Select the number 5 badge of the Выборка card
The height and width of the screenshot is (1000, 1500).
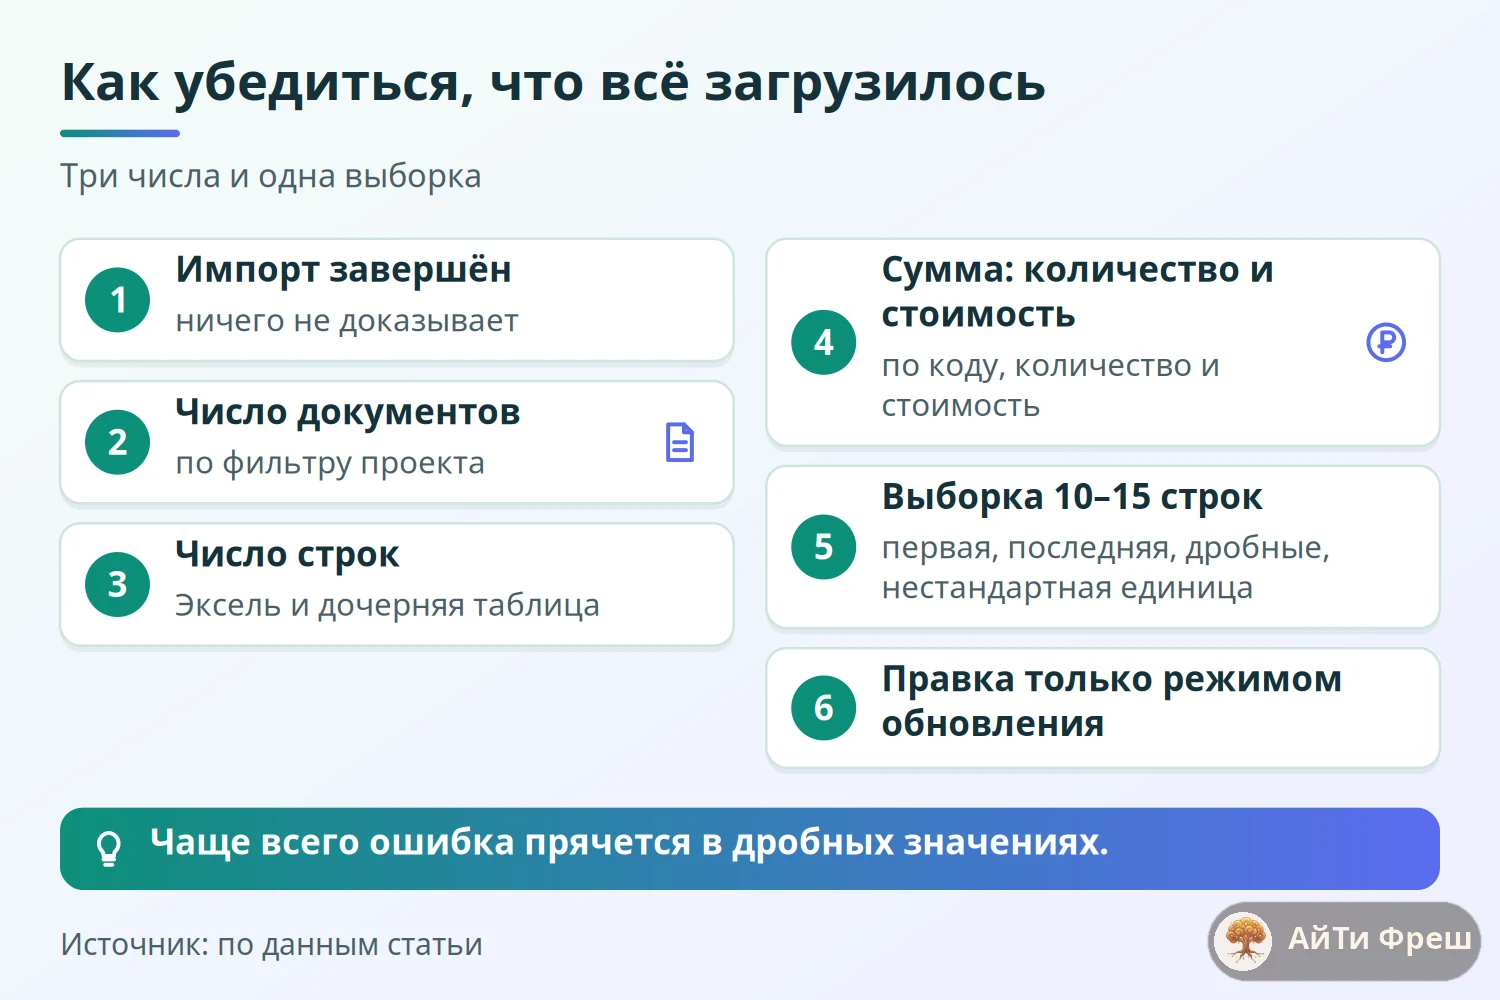coord(824,547)
